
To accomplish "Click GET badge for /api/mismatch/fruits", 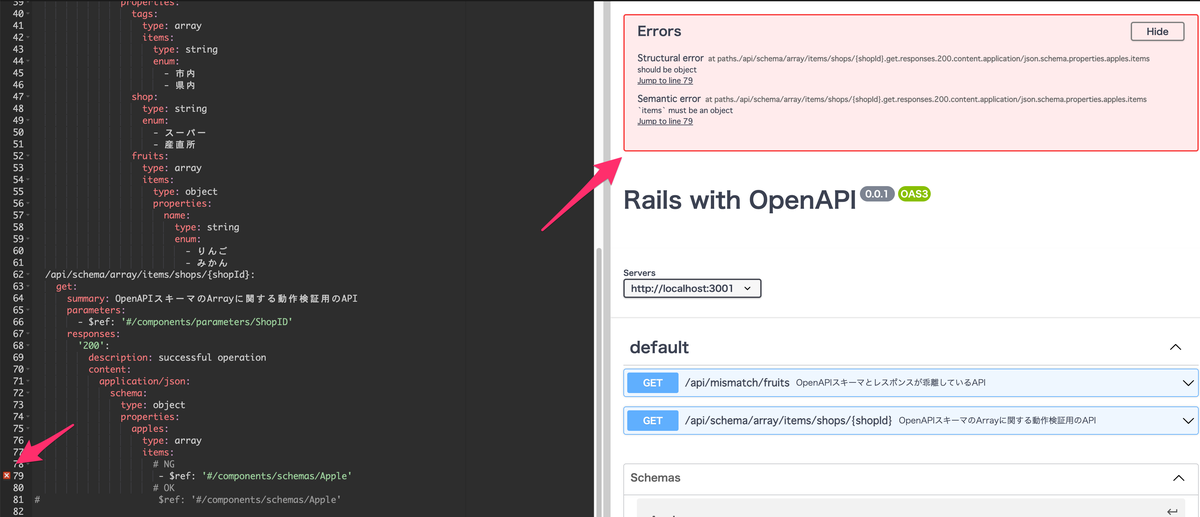I will [x=653, y=382].
